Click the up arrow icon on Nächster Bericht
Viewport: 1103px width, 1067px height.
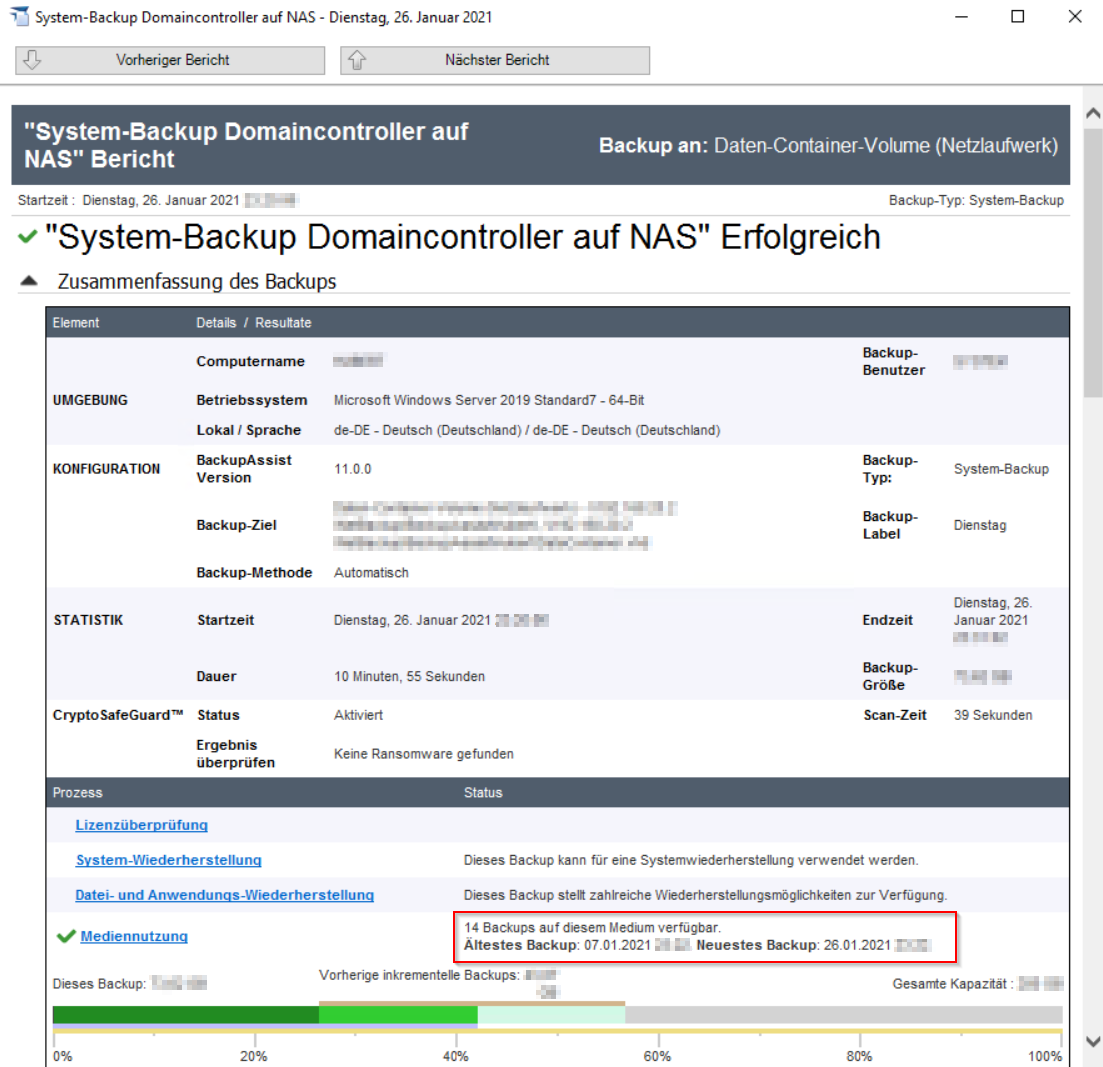pos(357,60)
